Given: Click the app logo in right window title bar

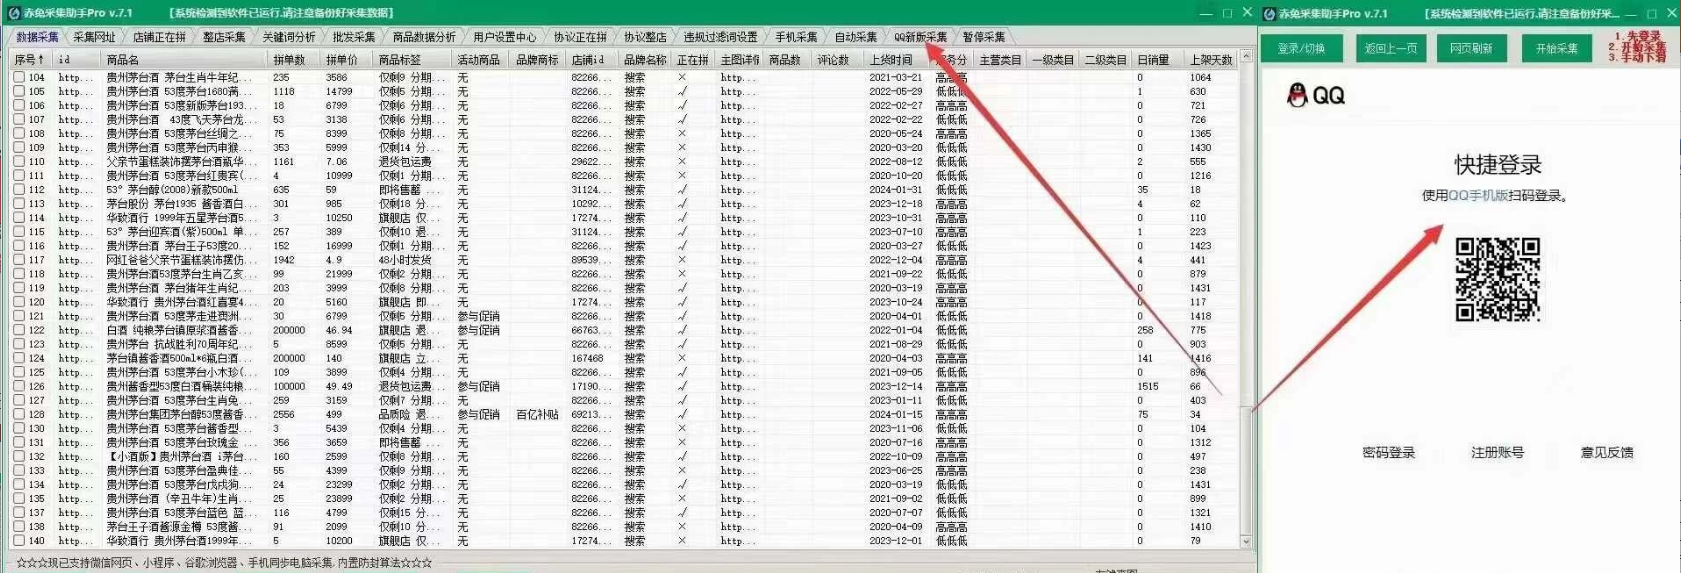Looking at the screenshot, I should click(x=1269, y=13).
